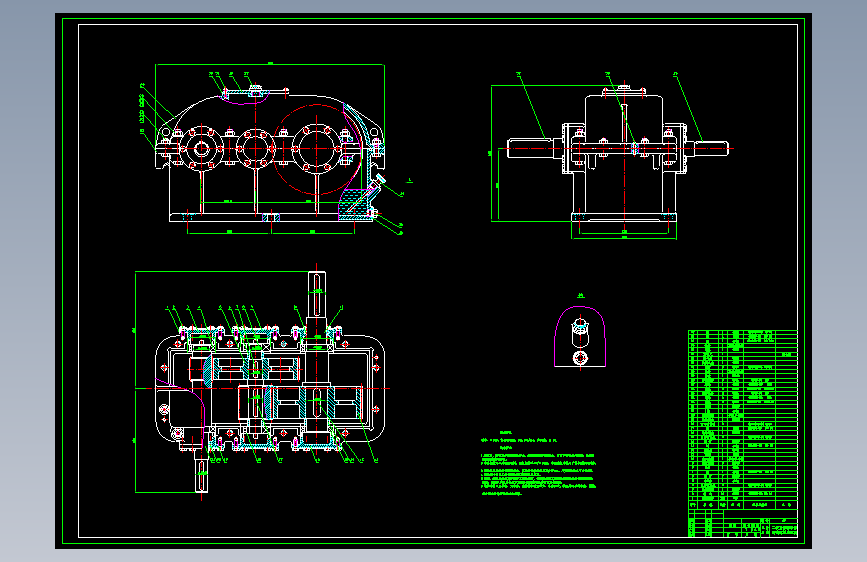Click the inspection cover atop the front view

tap(255, 91)
